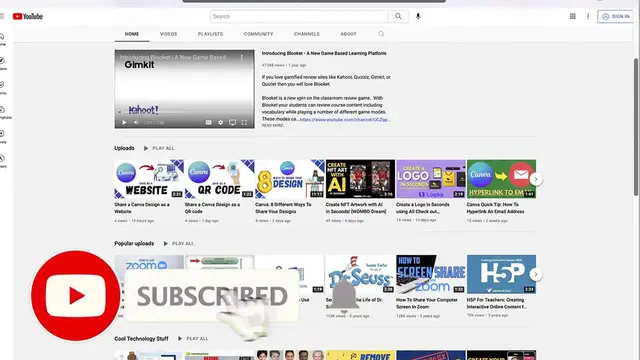Play the featured Blooket video
The image size is (640, 360).
click(x=124, y=122)
